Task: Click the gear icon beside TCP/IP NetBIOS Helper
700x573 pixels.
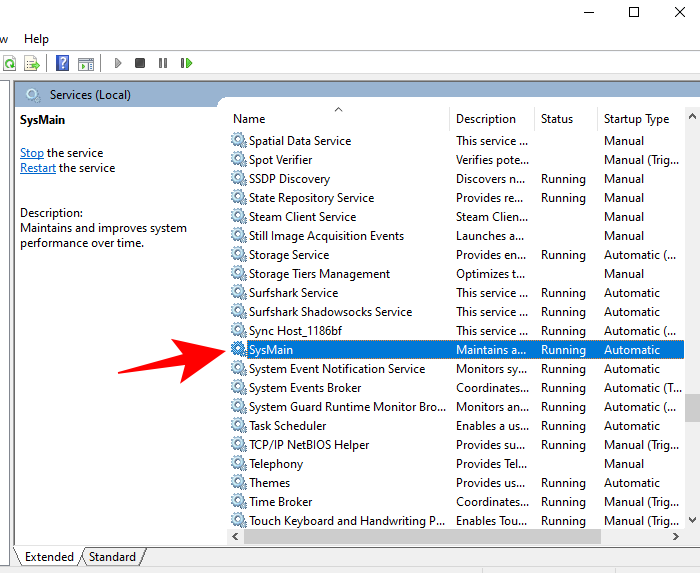Action: click(x=239, y=444)
